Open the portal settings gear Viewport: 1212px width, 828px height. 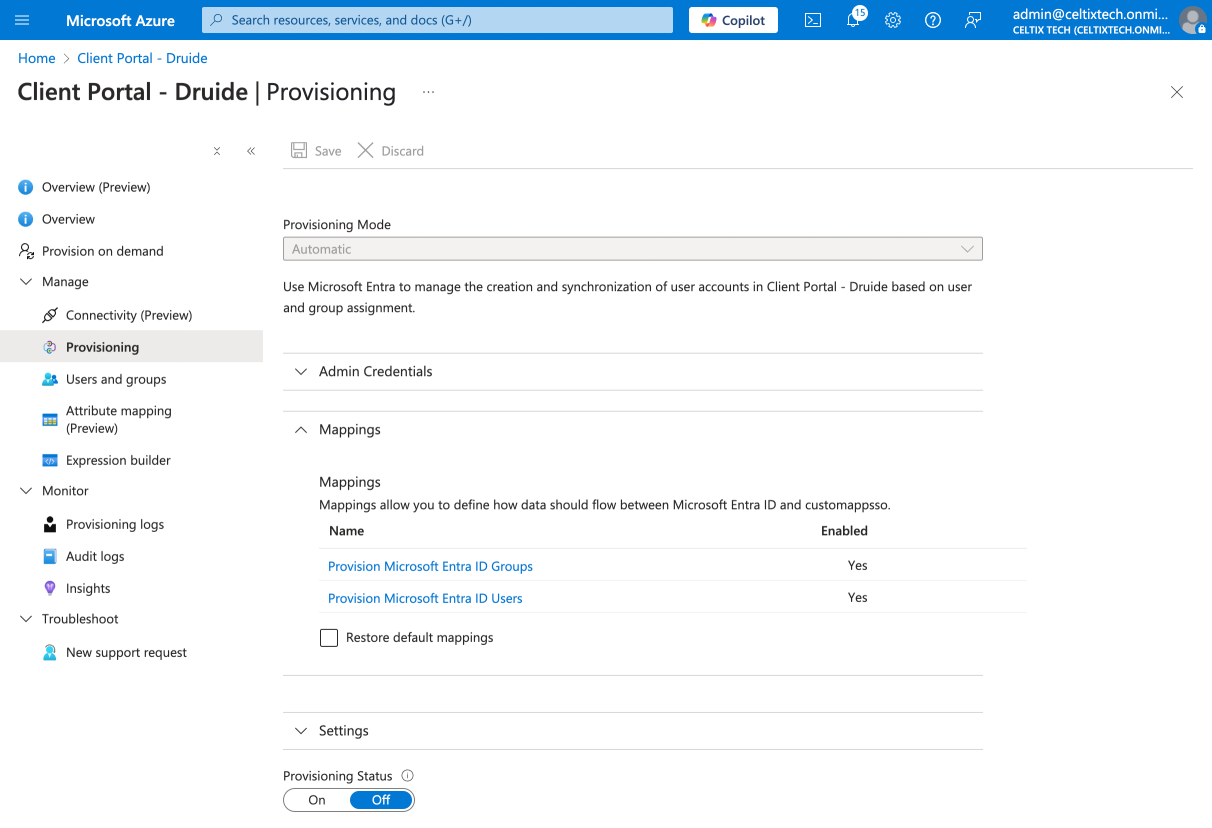coord(893,20)
